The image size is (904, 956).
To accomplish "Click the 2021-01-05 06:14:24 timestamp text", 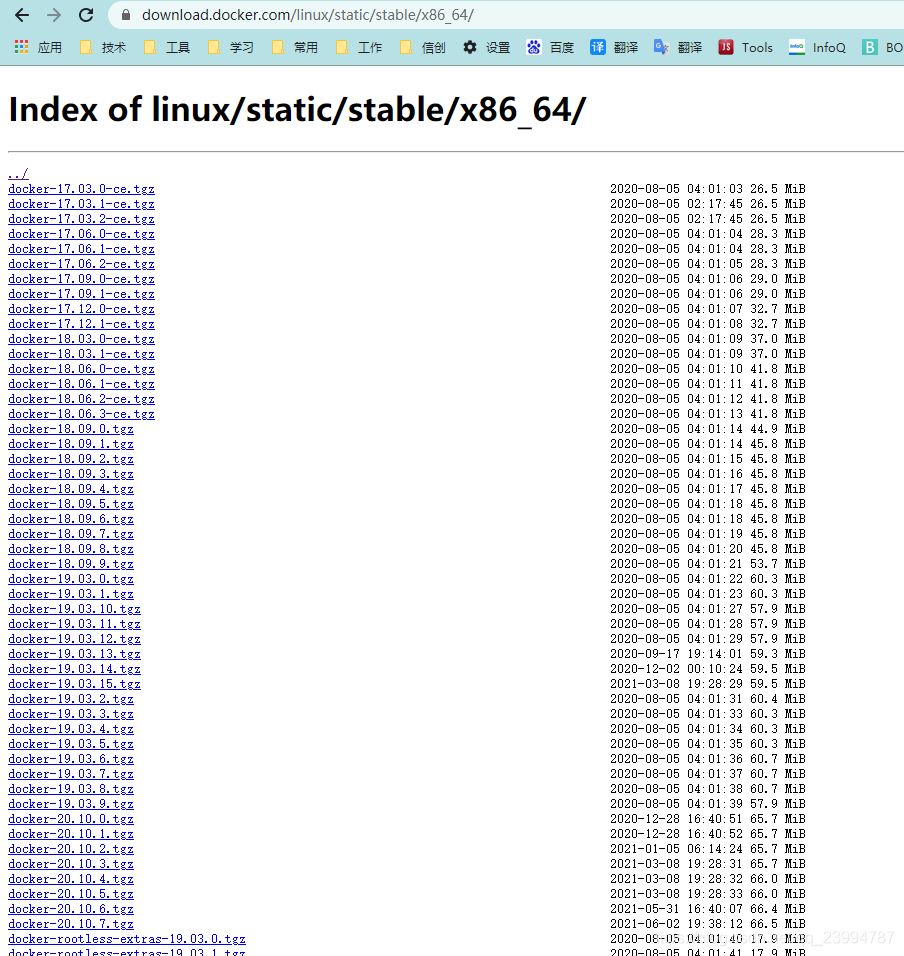I will point(676,849).
